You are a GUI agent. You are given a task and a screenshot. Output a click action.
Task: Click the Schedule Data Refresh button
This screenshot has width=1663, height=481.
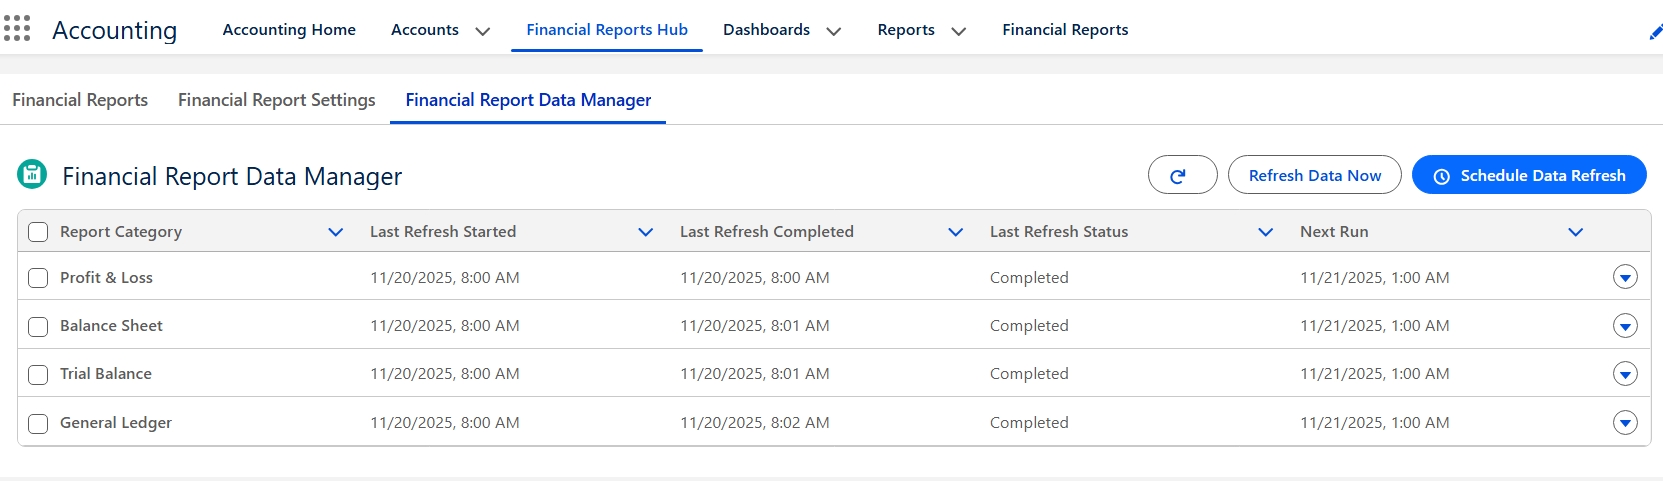pyautogui.click(x=1529, y=175)
